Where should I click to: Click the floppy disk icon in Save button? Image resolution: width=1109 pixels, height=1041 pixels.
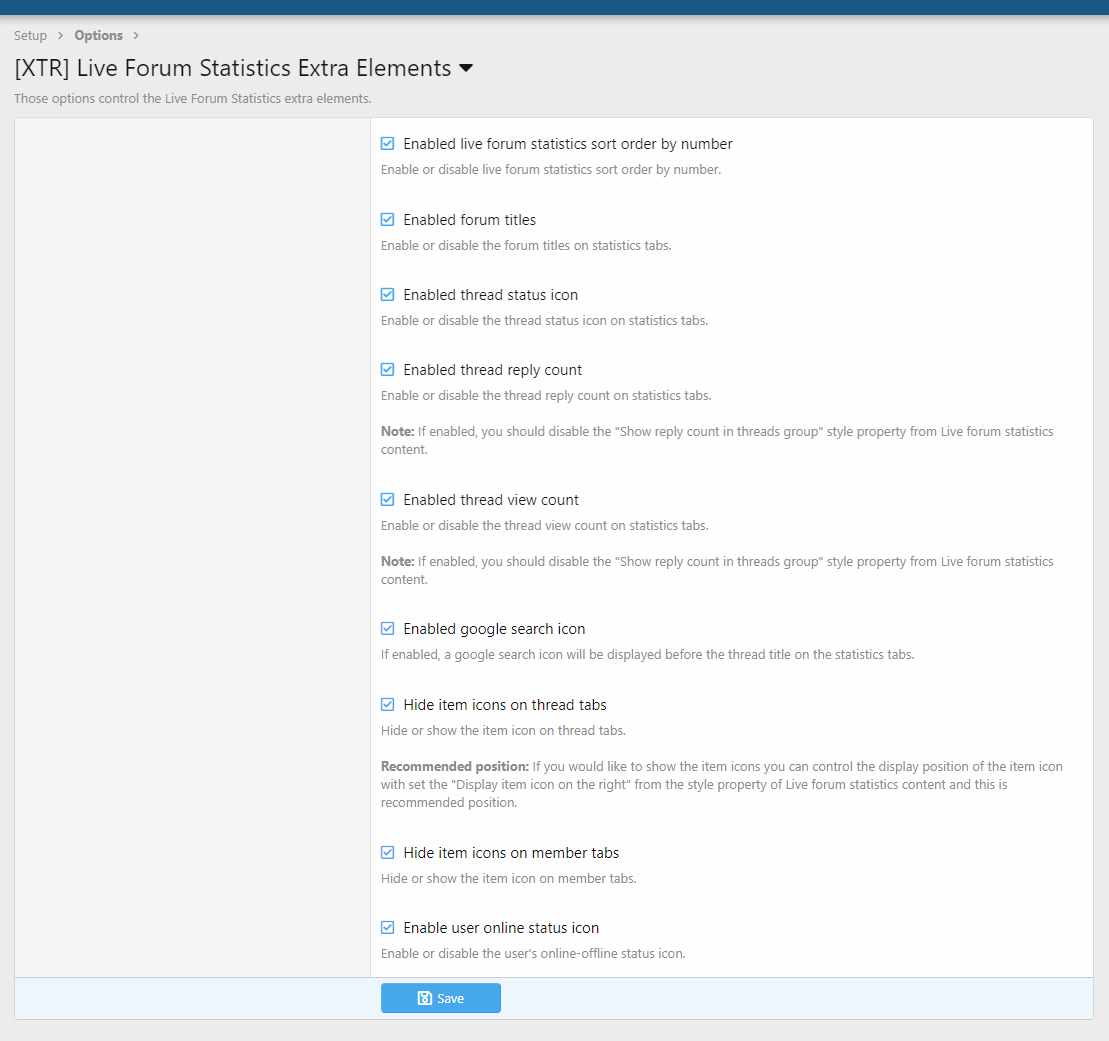click(424, 998)
